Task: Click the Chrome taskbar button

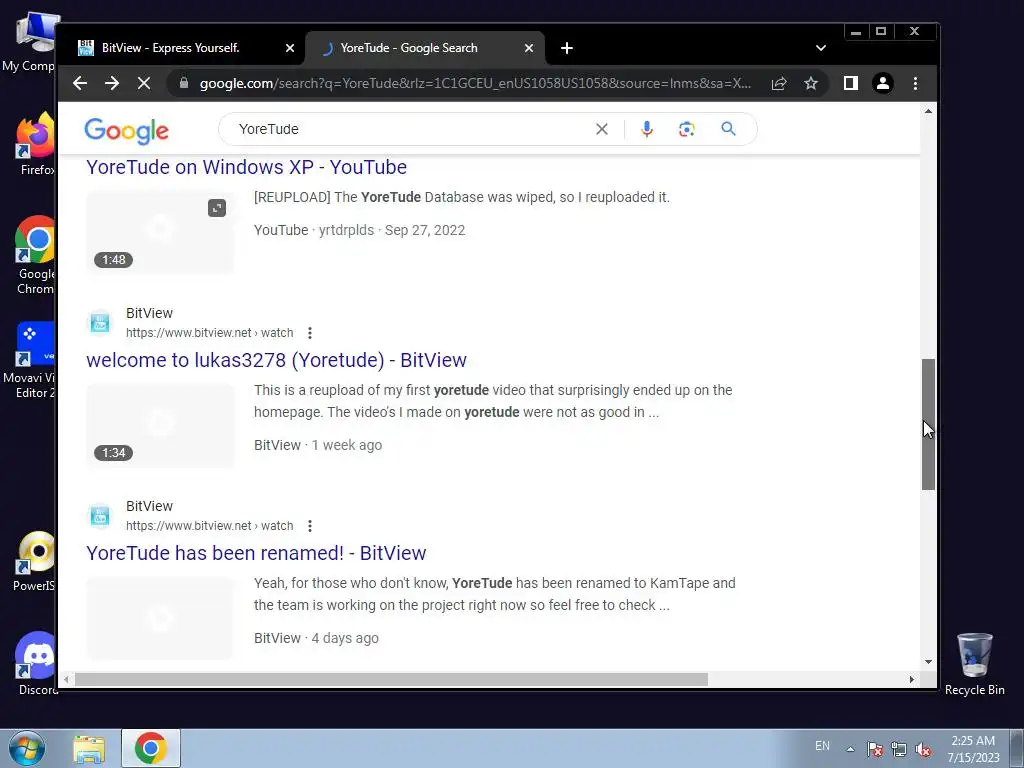Action: 151,748
